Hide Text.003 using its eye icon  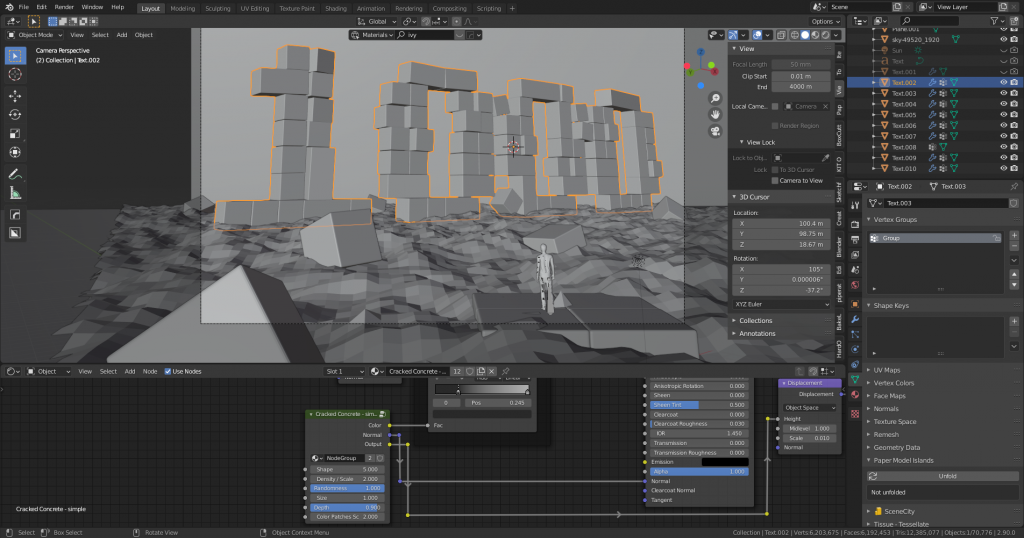tap(1003, 93)
